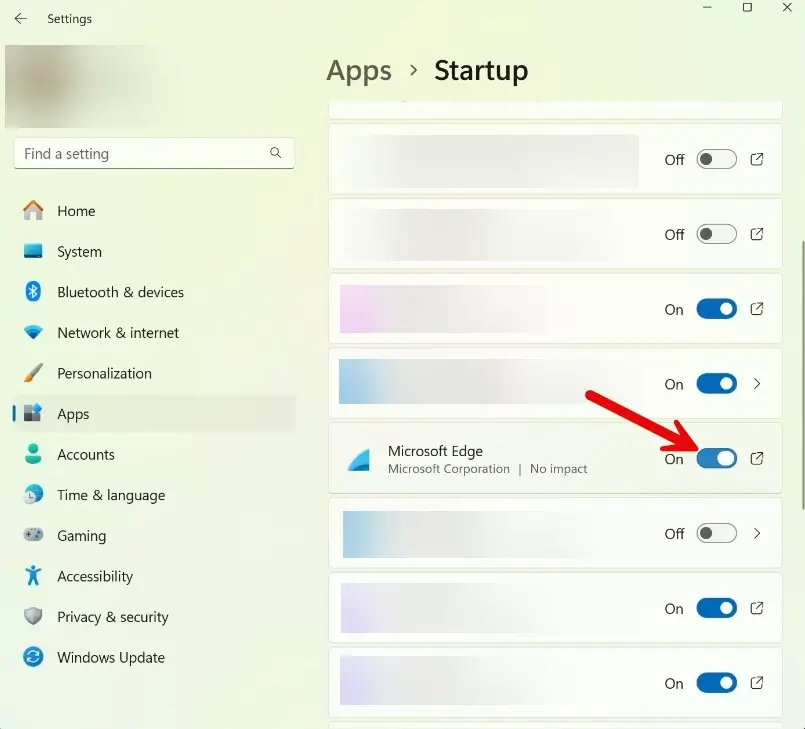Viewport: 805px width, 729px height.
Task: Click the Microsoft Edge logo icon
Action: 359,459
